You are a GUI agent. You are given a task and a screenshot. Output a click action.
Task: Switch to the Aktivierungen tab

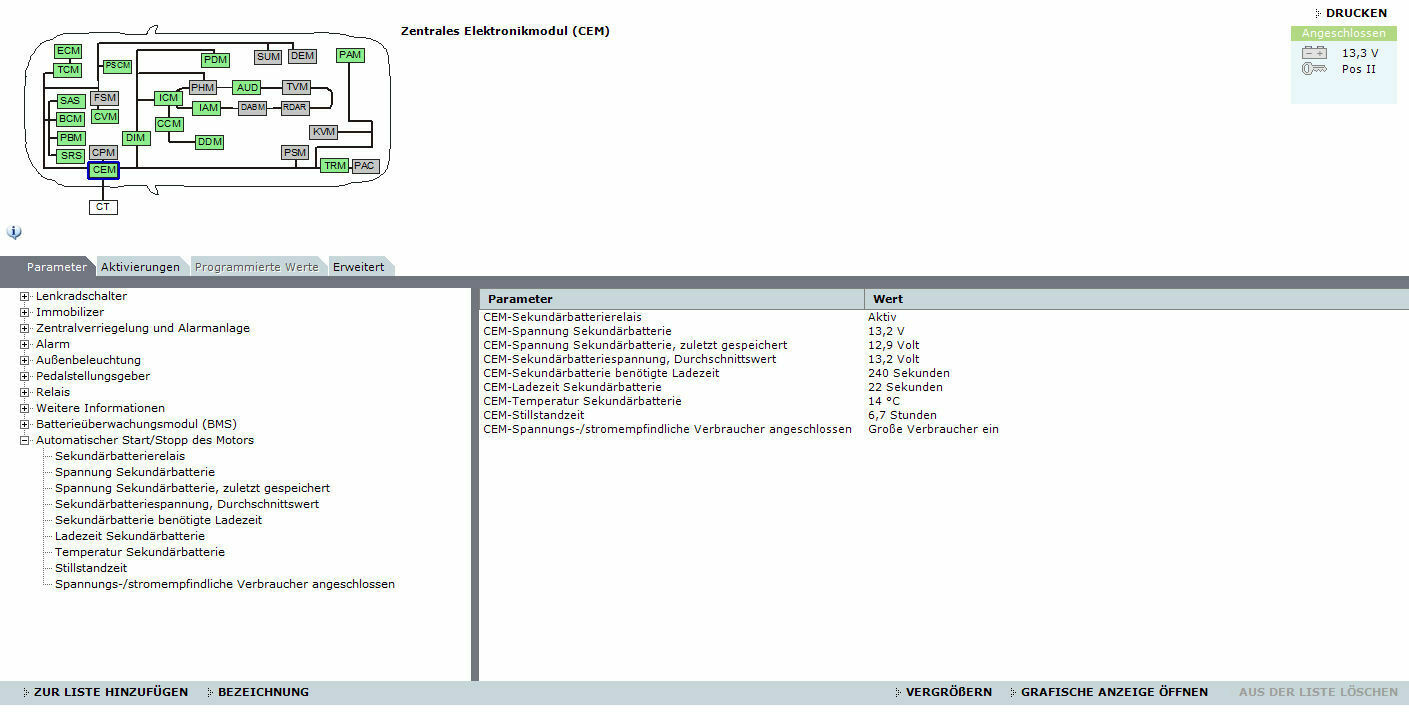[x=140, y=267]
